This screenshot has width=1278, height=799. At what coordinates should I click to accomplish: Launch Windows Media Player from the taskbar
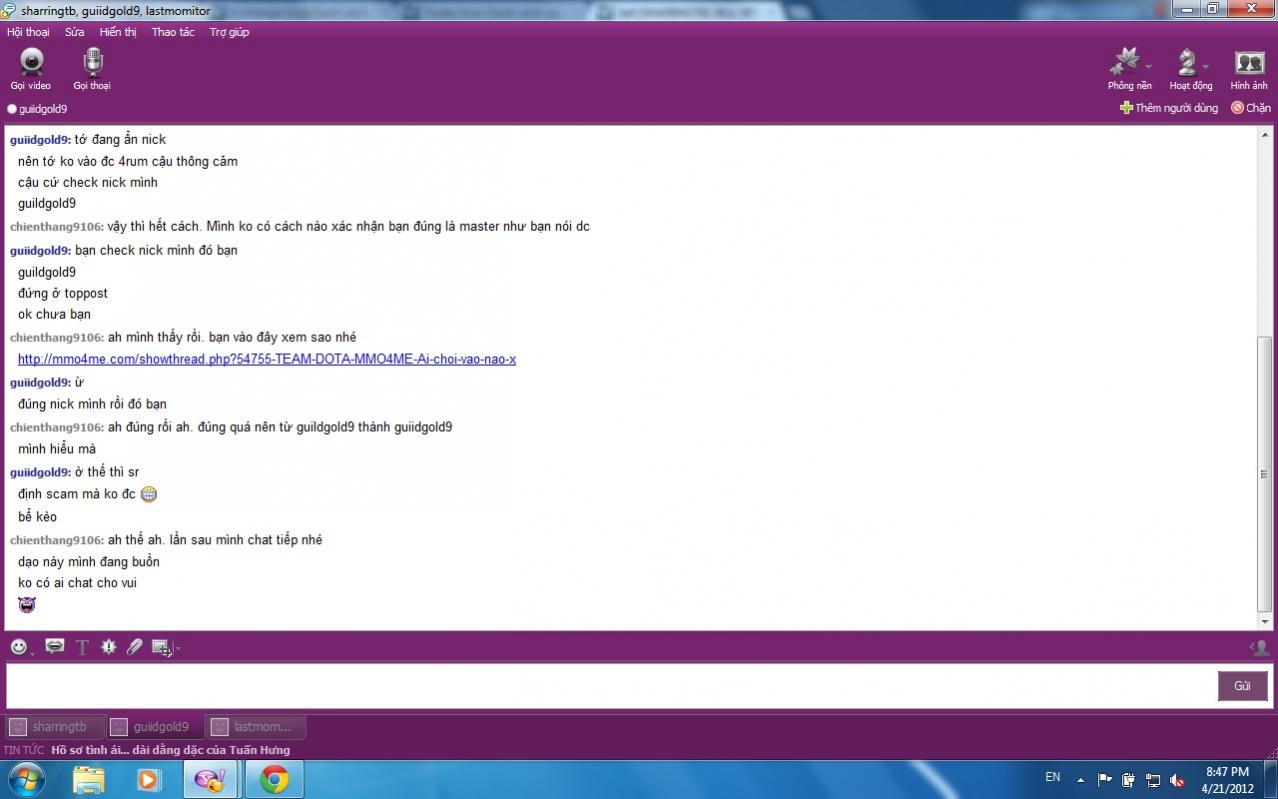click(149, 779)
